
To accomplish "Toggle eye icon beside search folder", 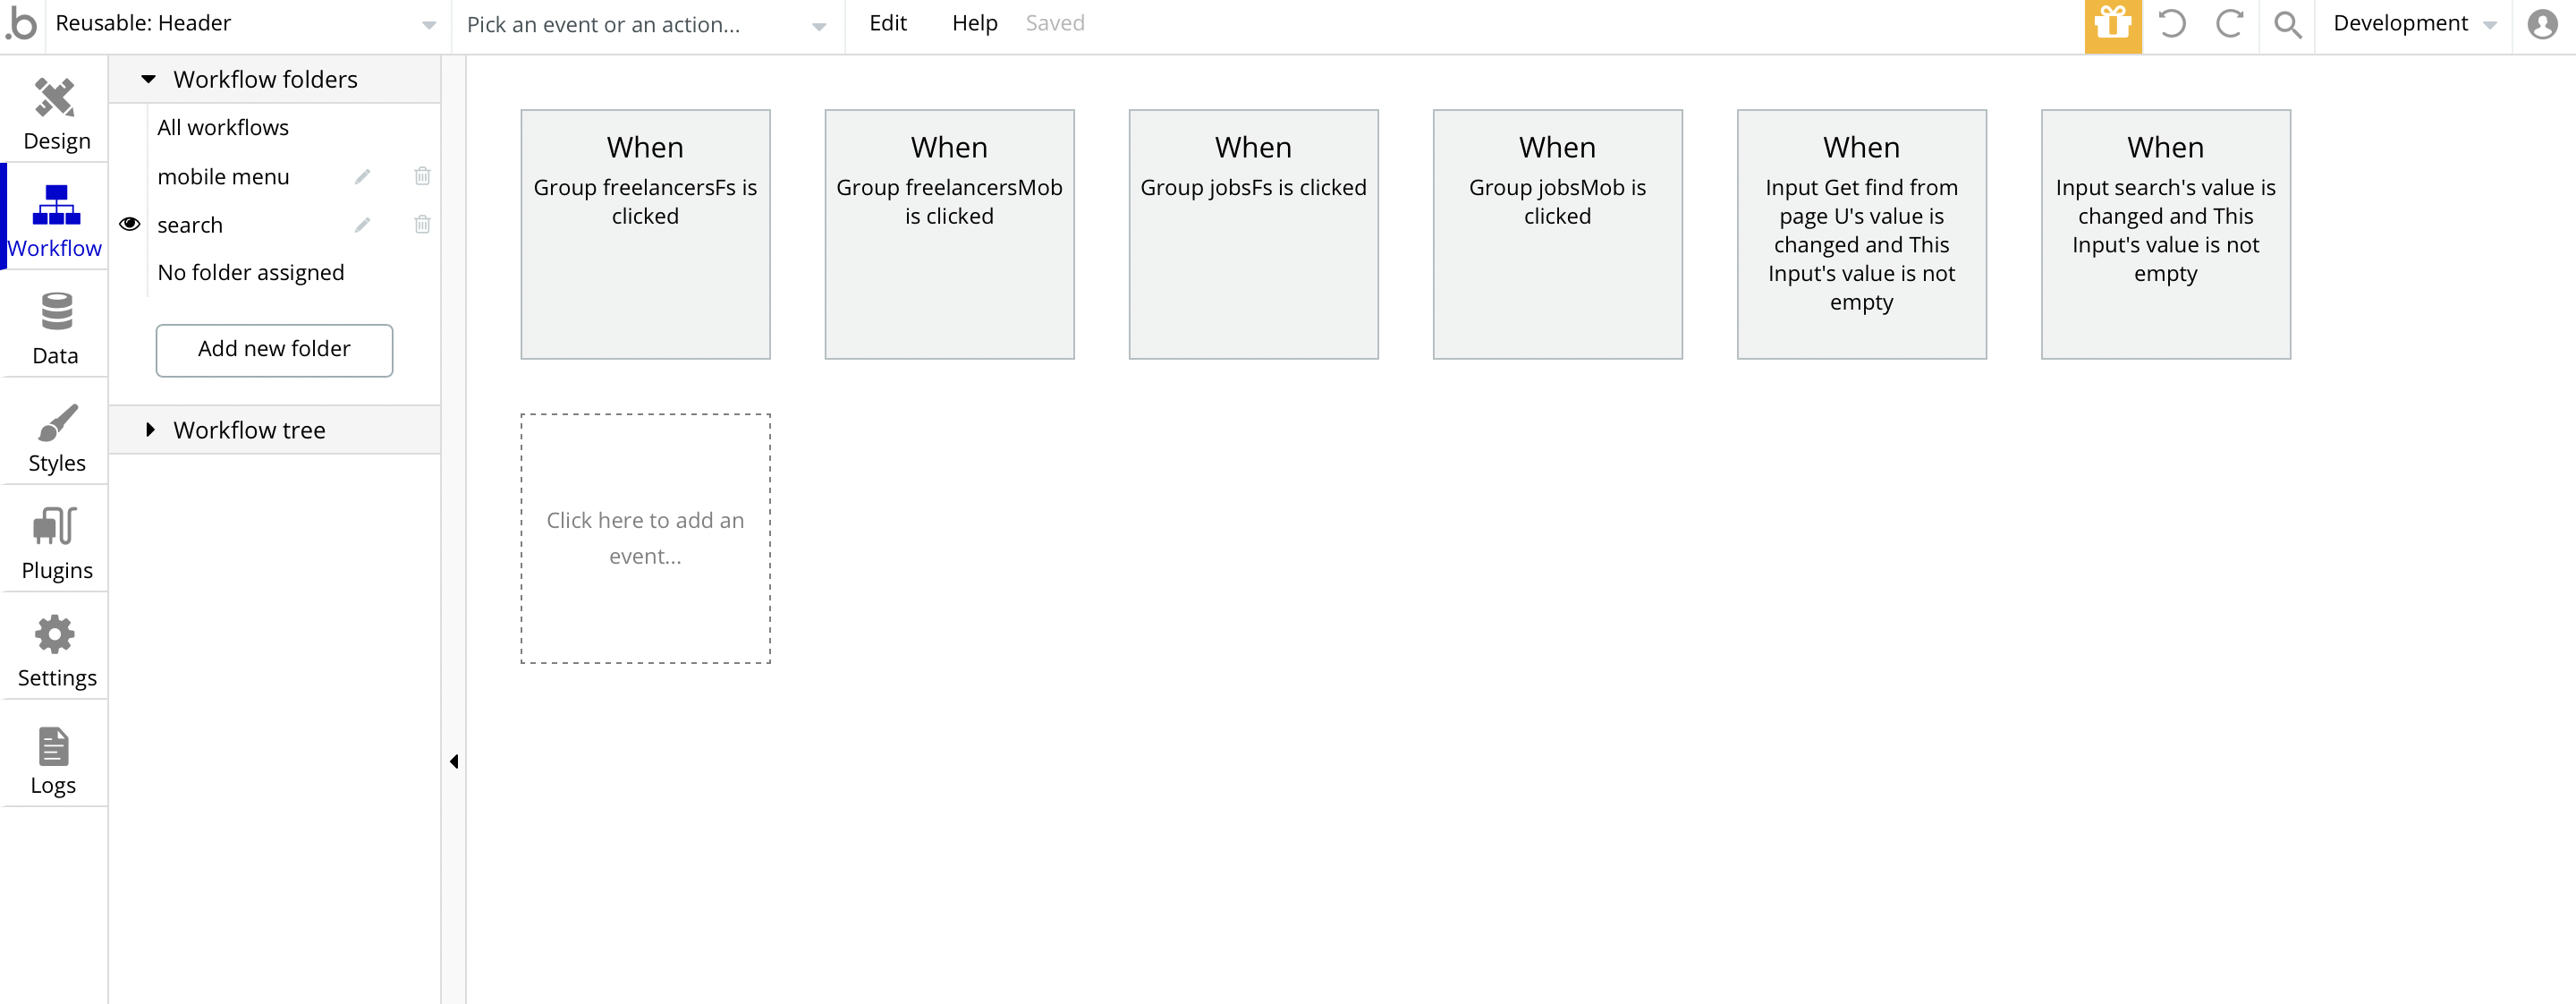I will [130, 225].
